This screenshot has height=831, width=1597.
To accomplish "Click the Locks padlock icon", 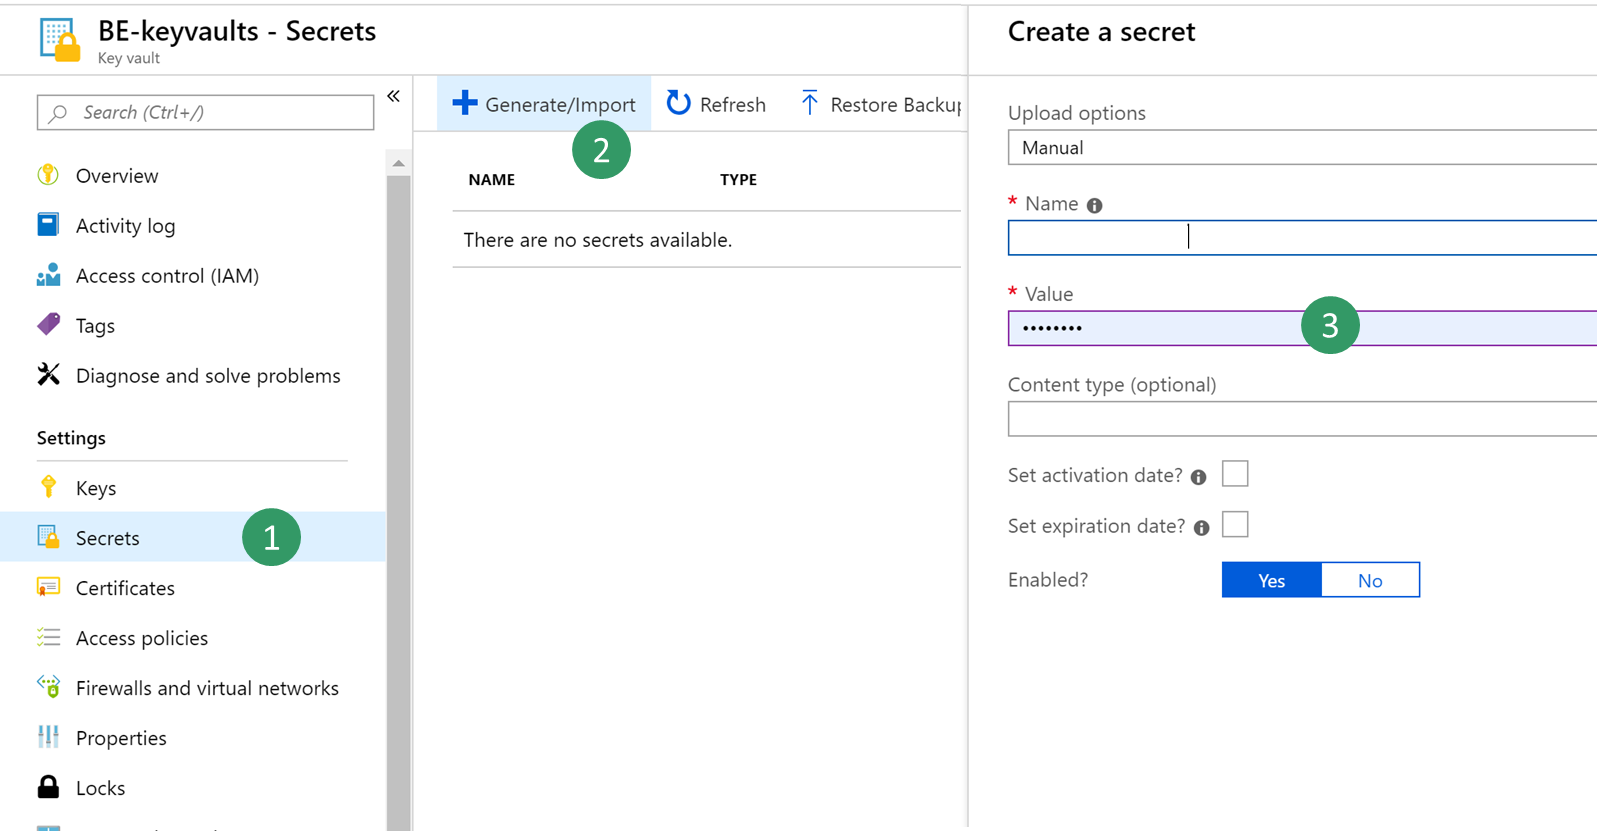I will click(48, 787).
